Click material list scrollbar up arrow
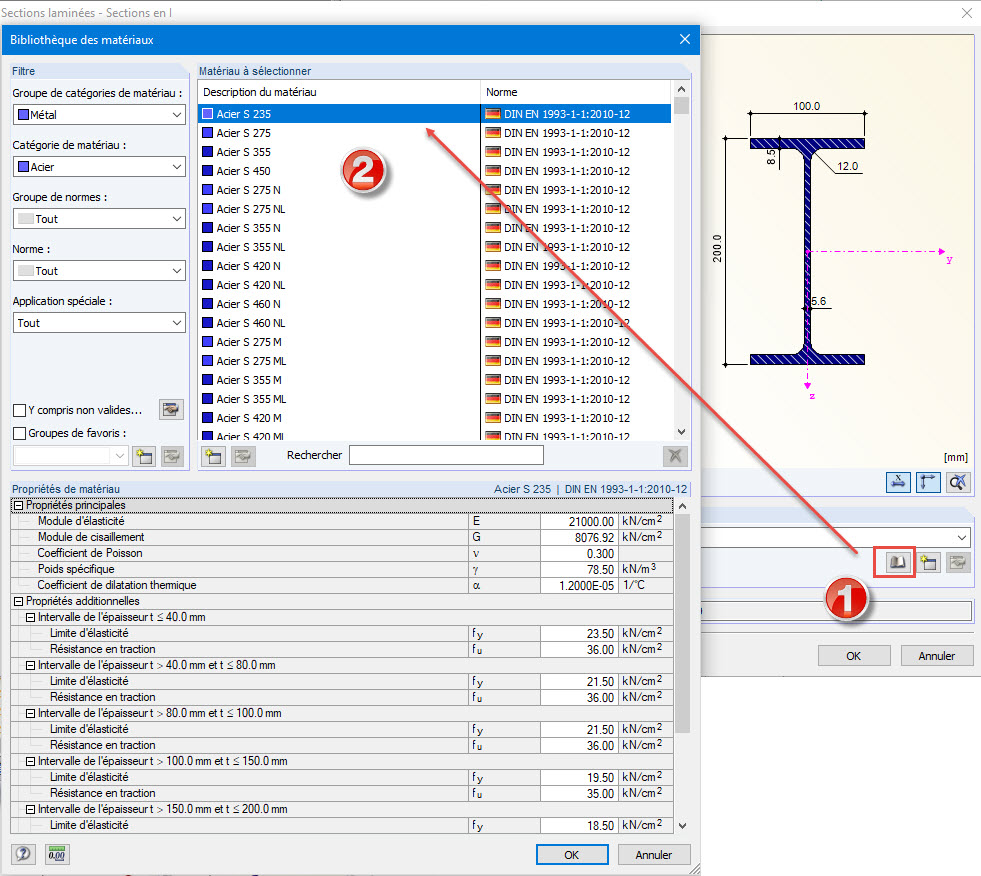Viewport: 981px width, 876px height. [x=681, y=89]
